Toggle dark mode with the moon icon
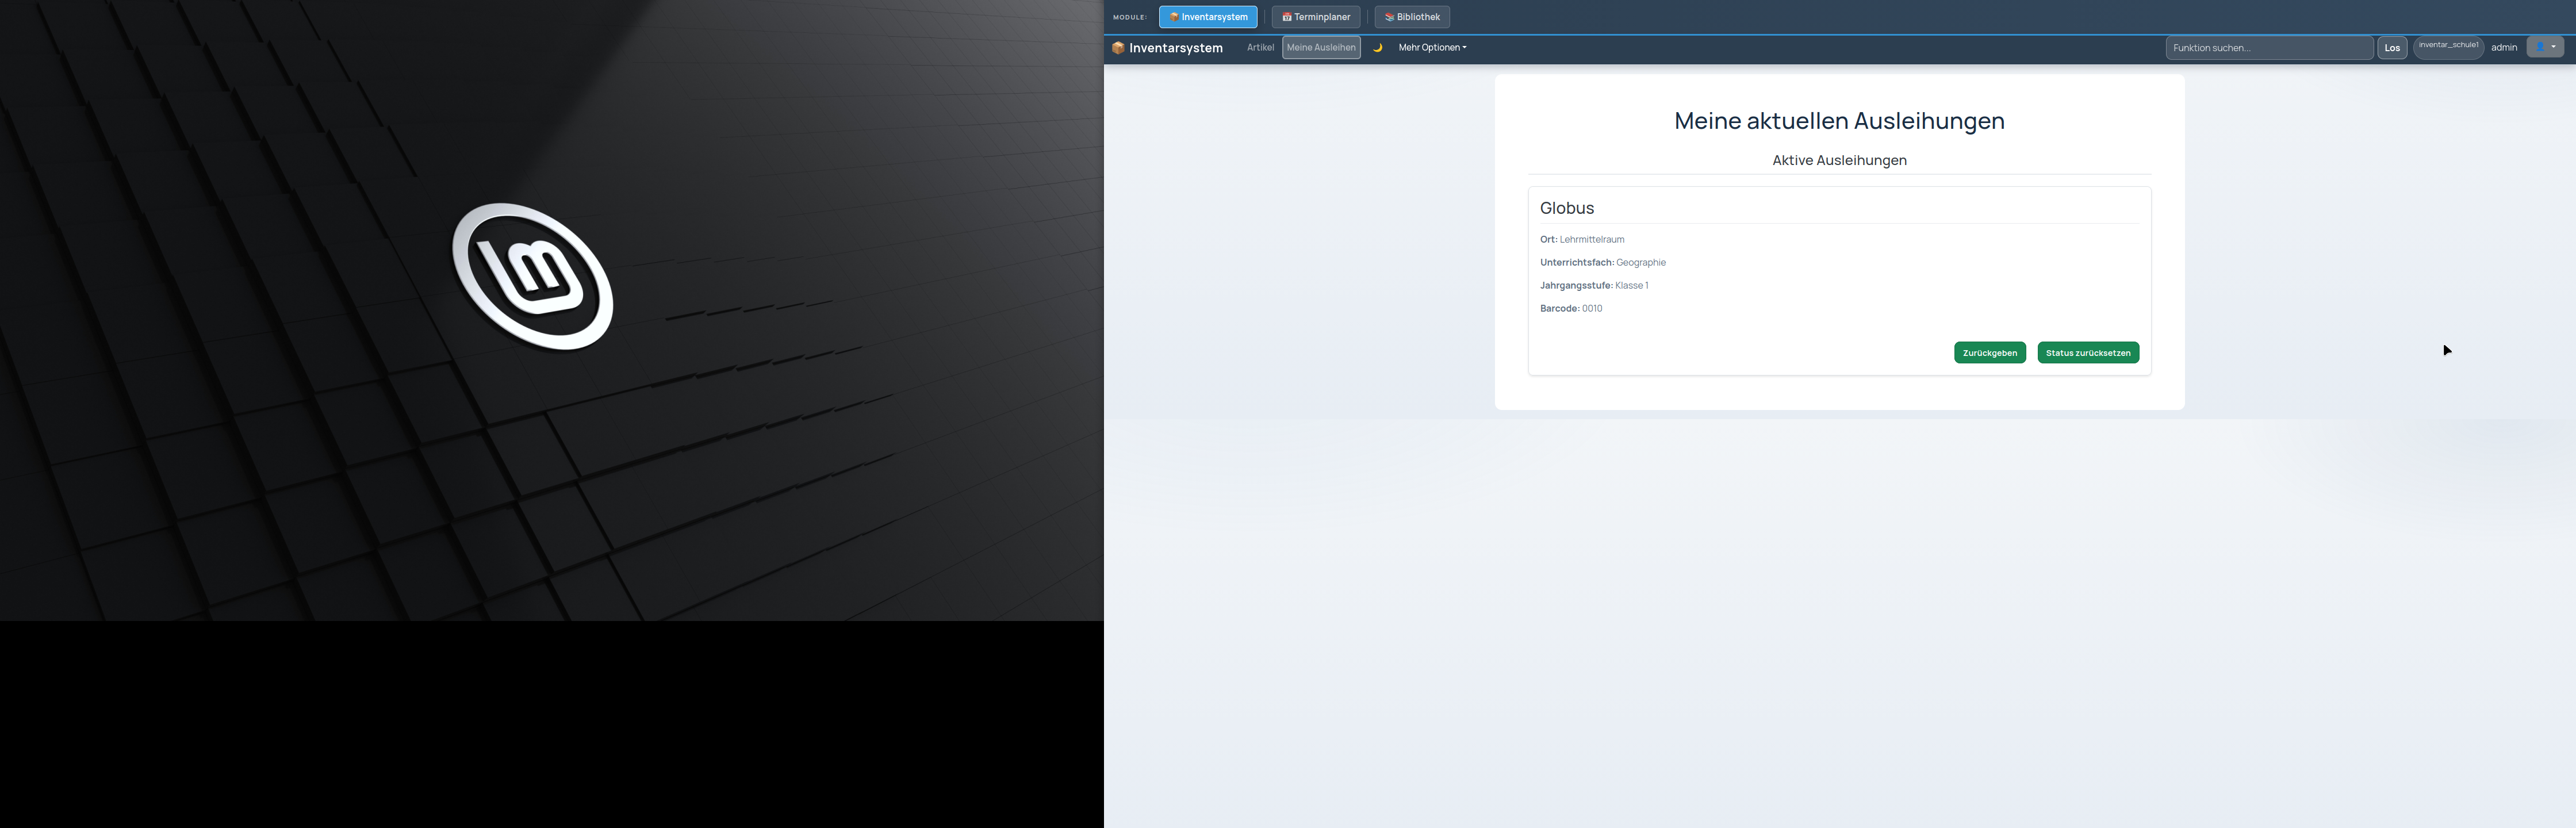 click(x=1377, y=48)
